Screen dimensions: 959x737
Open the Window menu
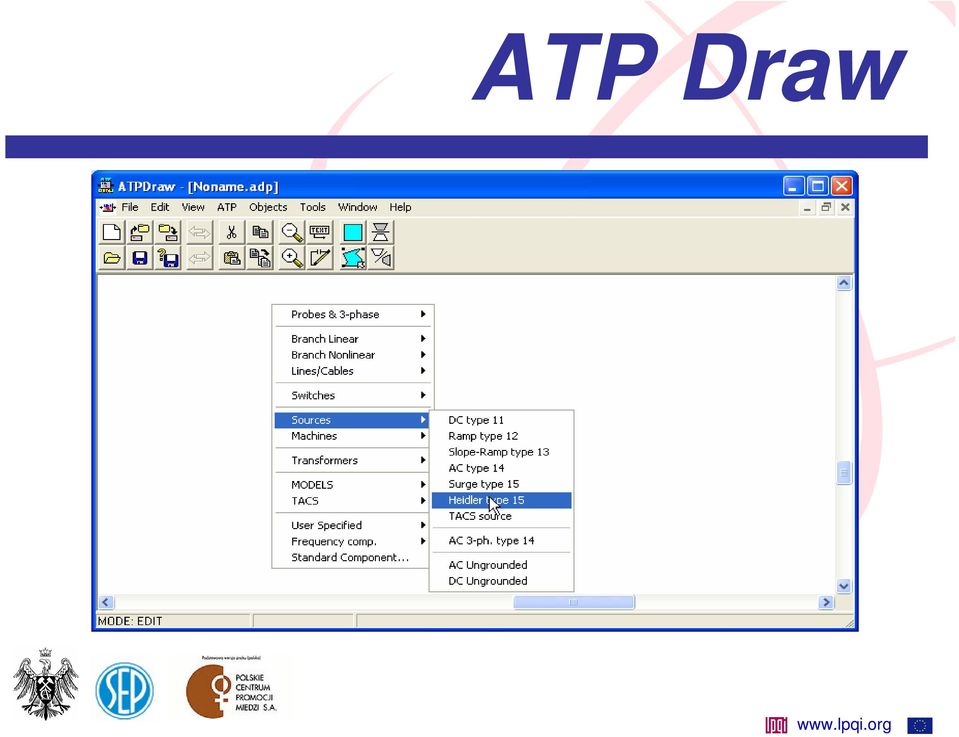click(358, 207)
